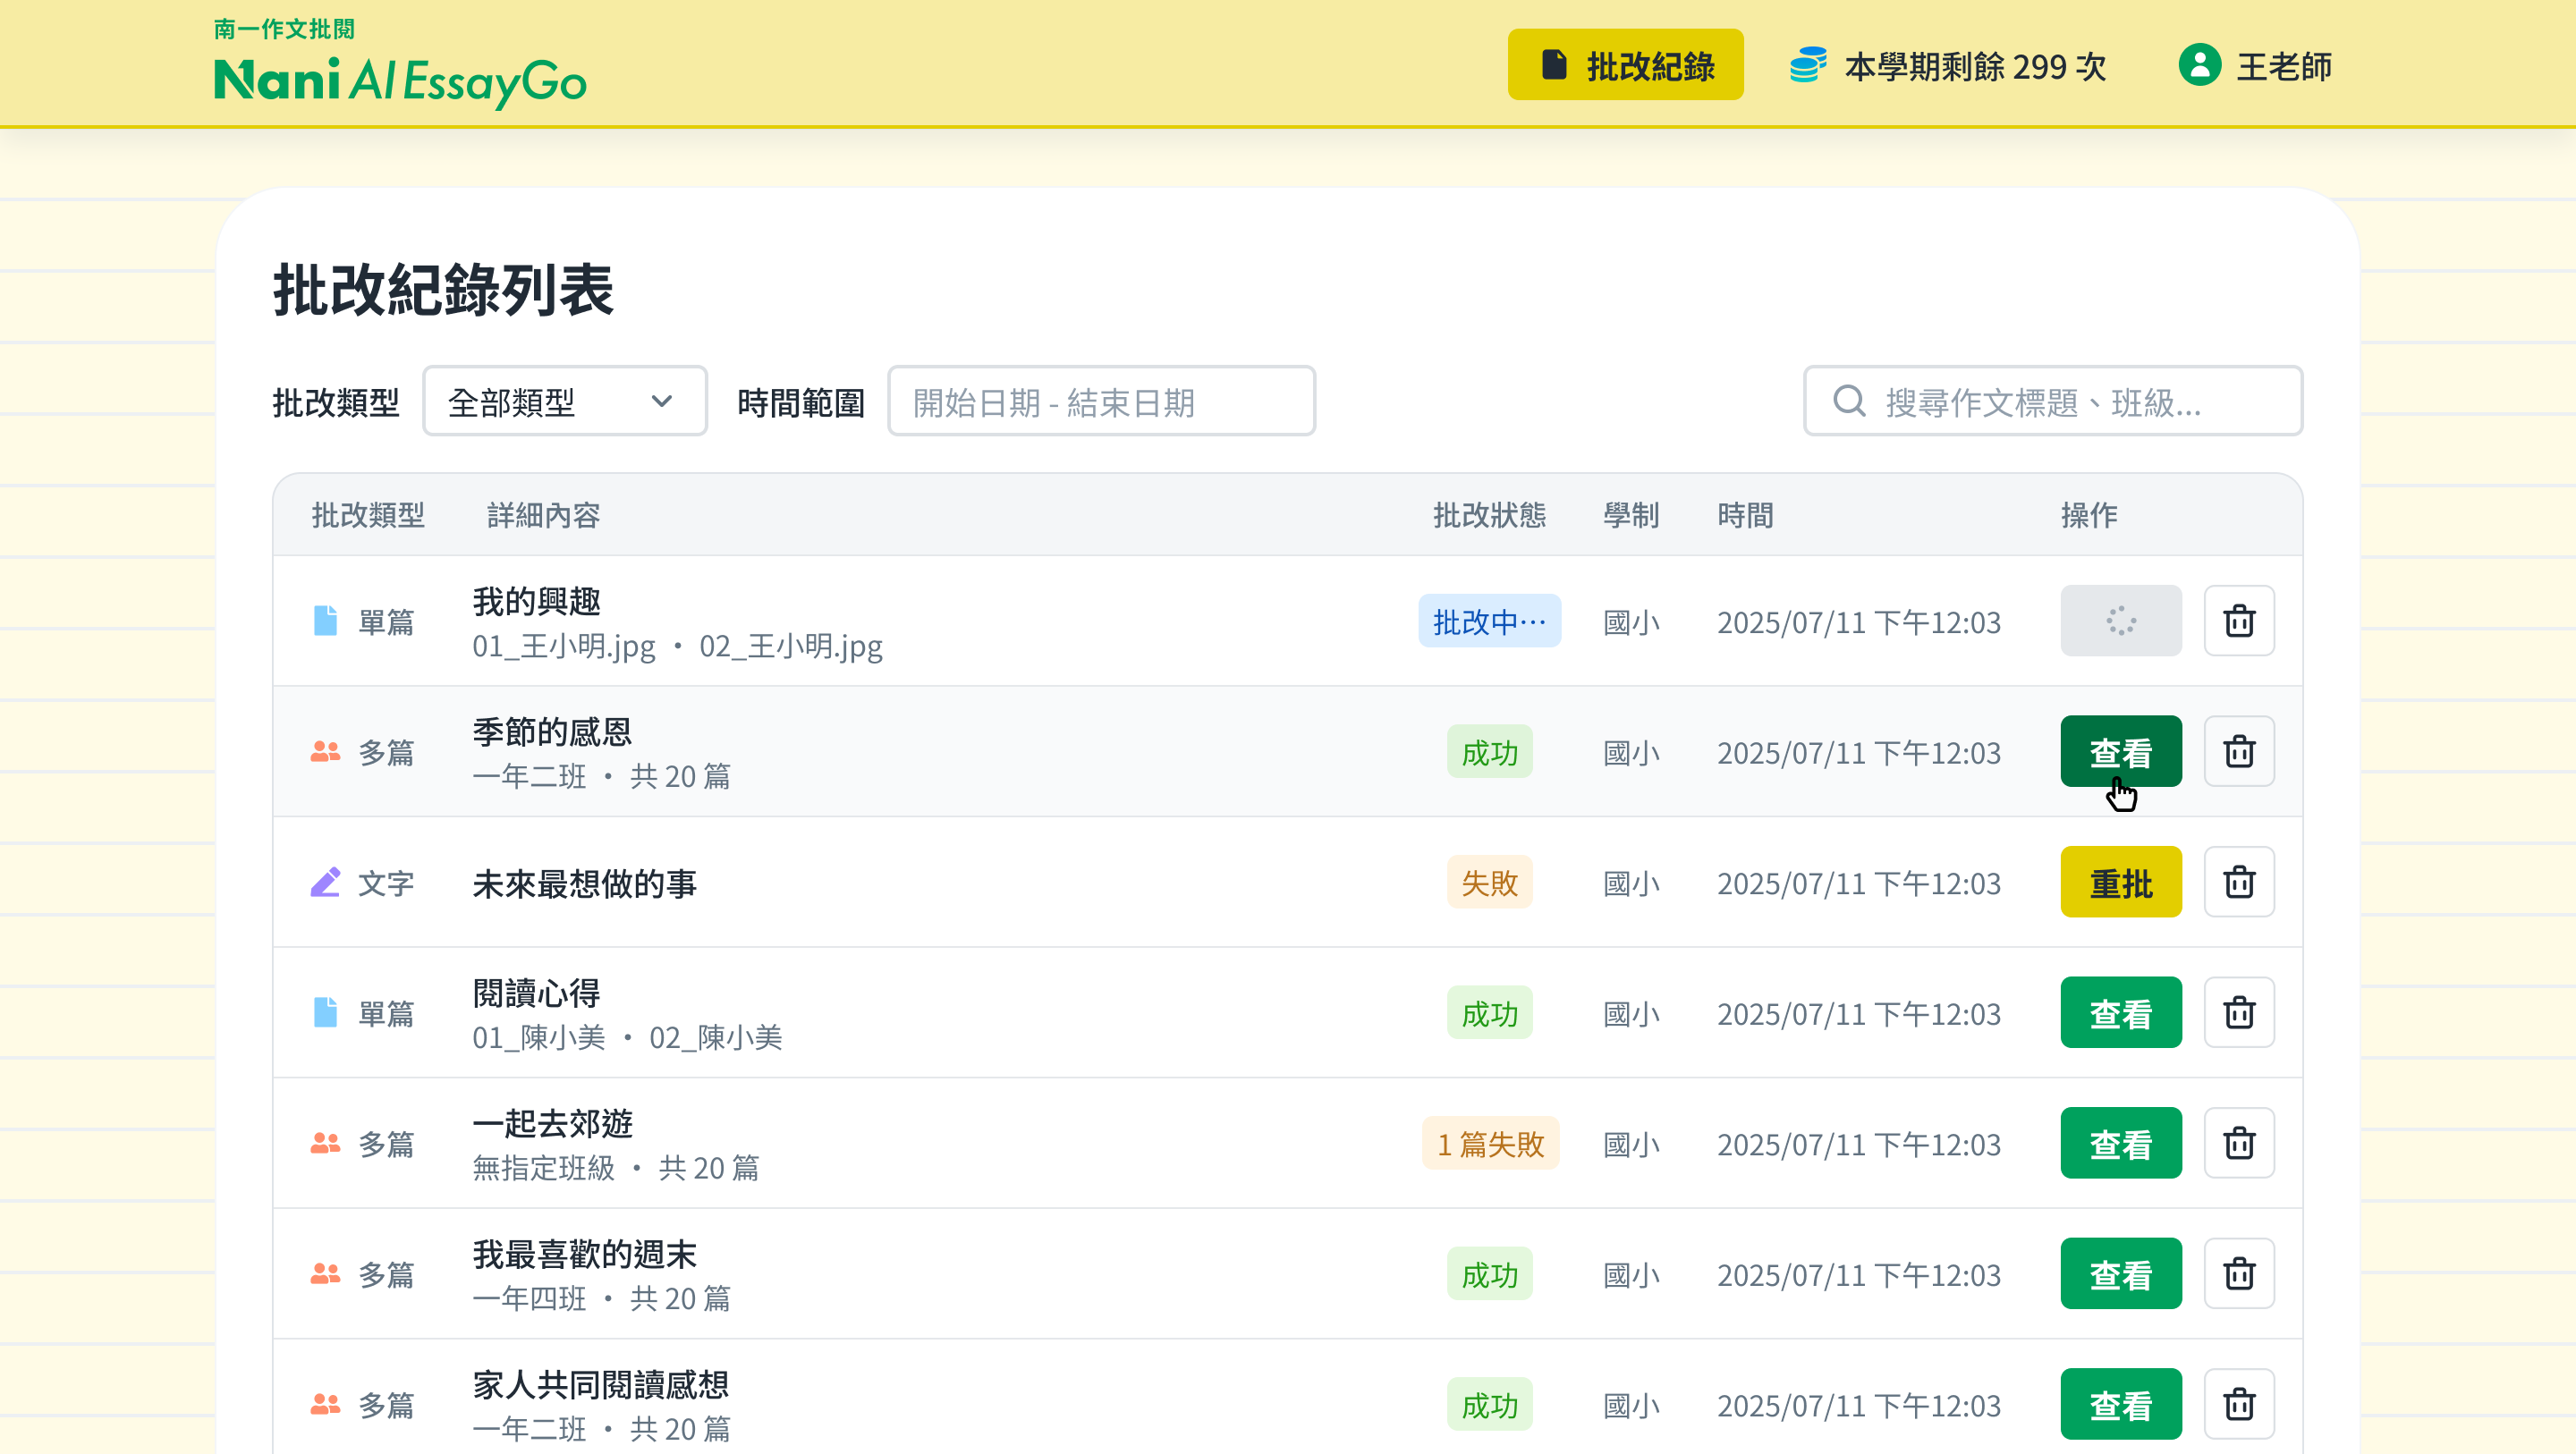Click the pencil text icon for 未來最想做的事
The height and width of the screenshot is (1454, 2576).
click(325, 882)
